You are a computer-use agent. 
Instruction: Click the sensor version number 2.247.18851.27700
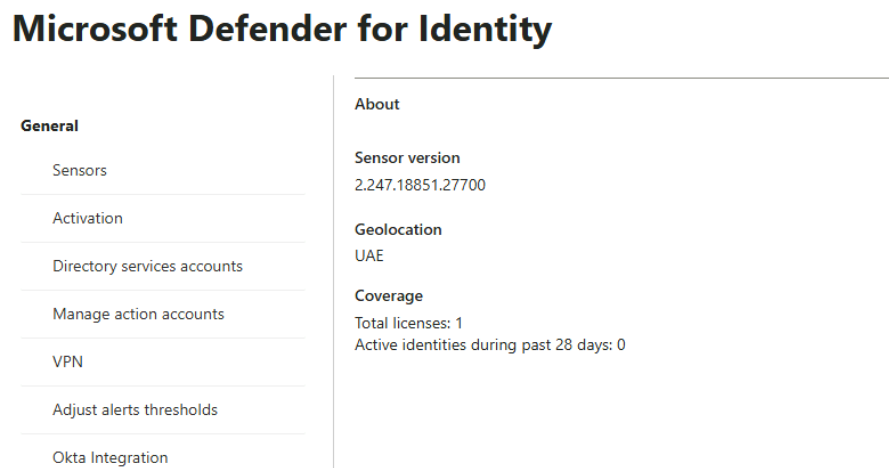point(420,184)
